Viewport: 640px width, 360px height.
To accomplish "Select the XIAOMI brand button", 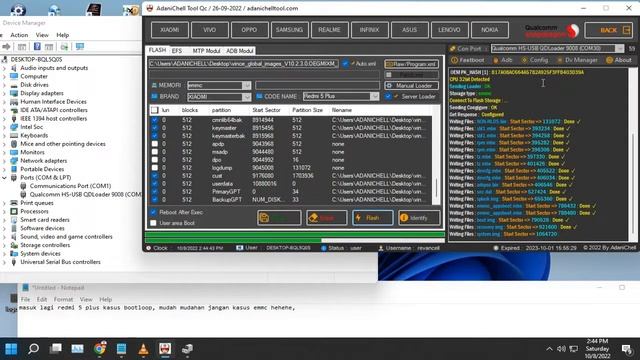I will [170, 30].
